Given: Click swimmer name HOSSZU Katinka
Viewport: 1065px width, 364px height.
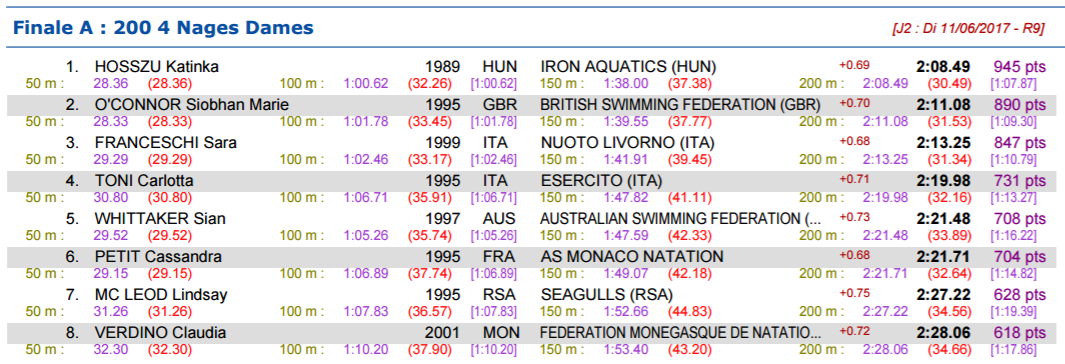Looking at the screenshot, I should click(157, 67).
